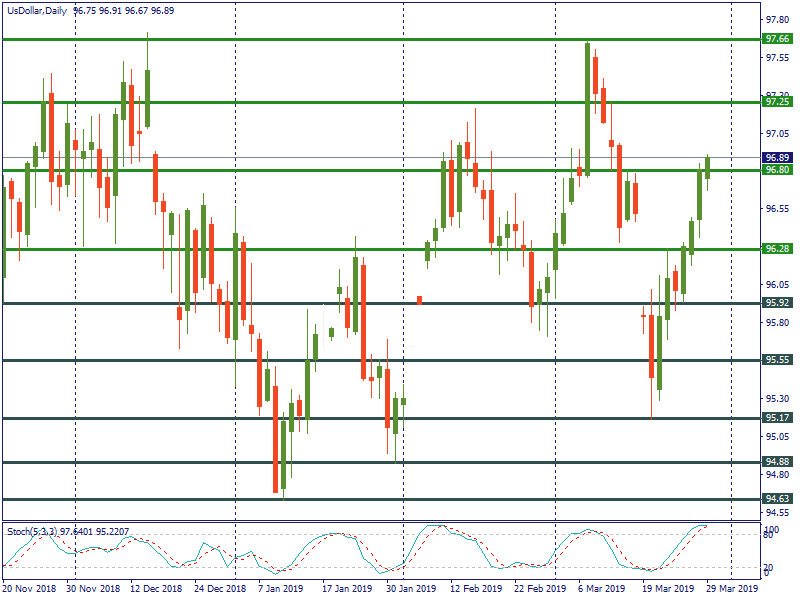Click the 95.55 support price label
The width and height of the screenshot is (800, 600).
pyautogui.click(x=777, y=360)
